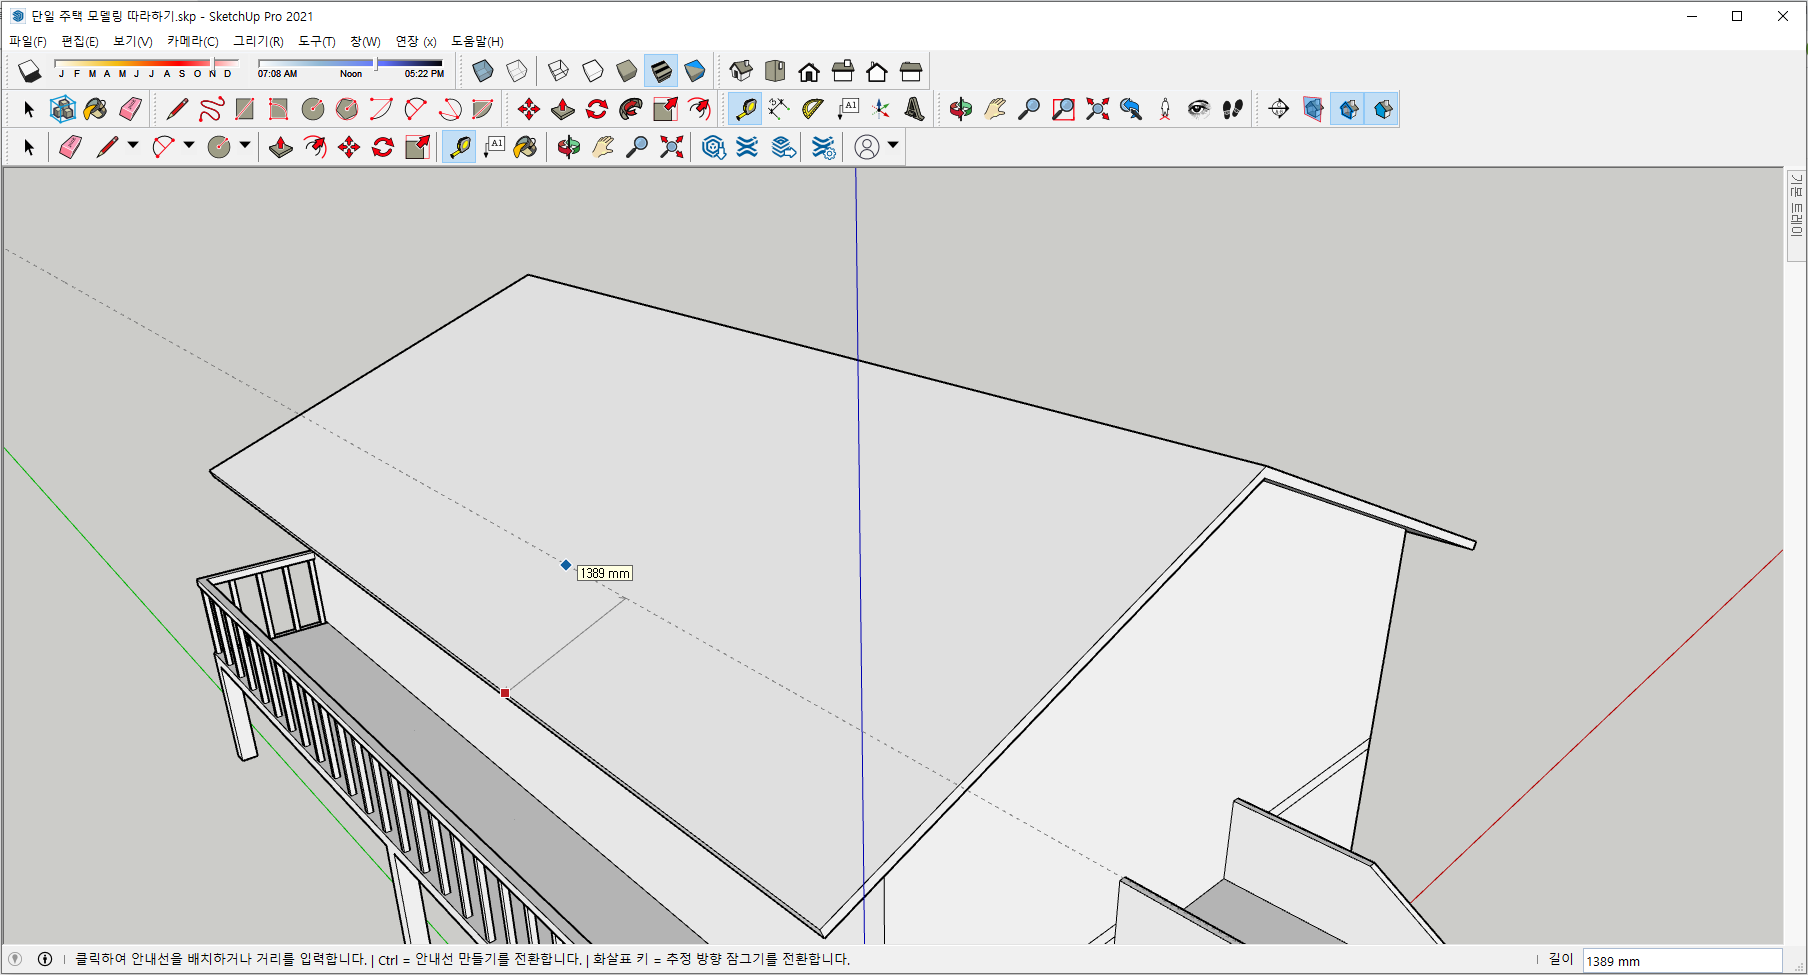Go to Previous camera view
Screen dimensions: 1808x975
tap(1131, 109)
